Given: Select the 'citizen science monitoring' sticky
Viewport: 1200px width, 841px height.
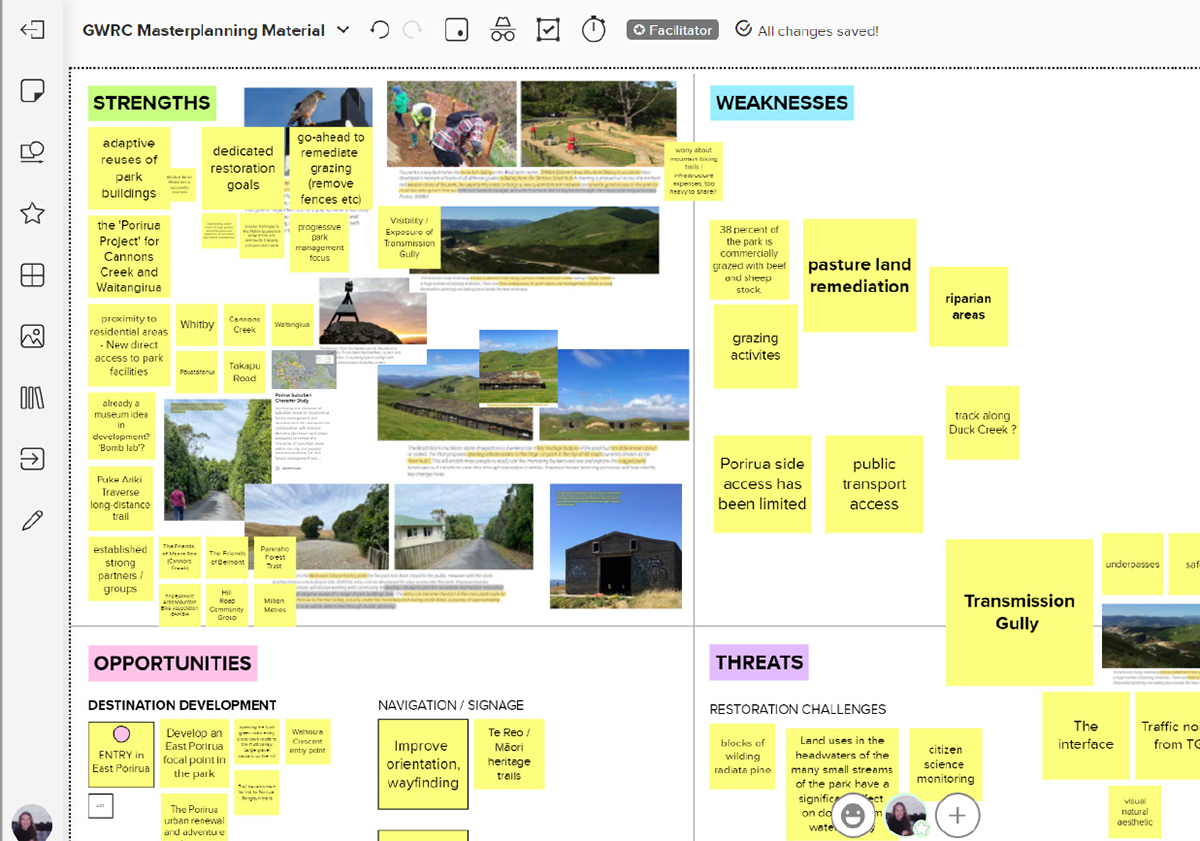Looking at the screenshot, I should tap(945, 764).
